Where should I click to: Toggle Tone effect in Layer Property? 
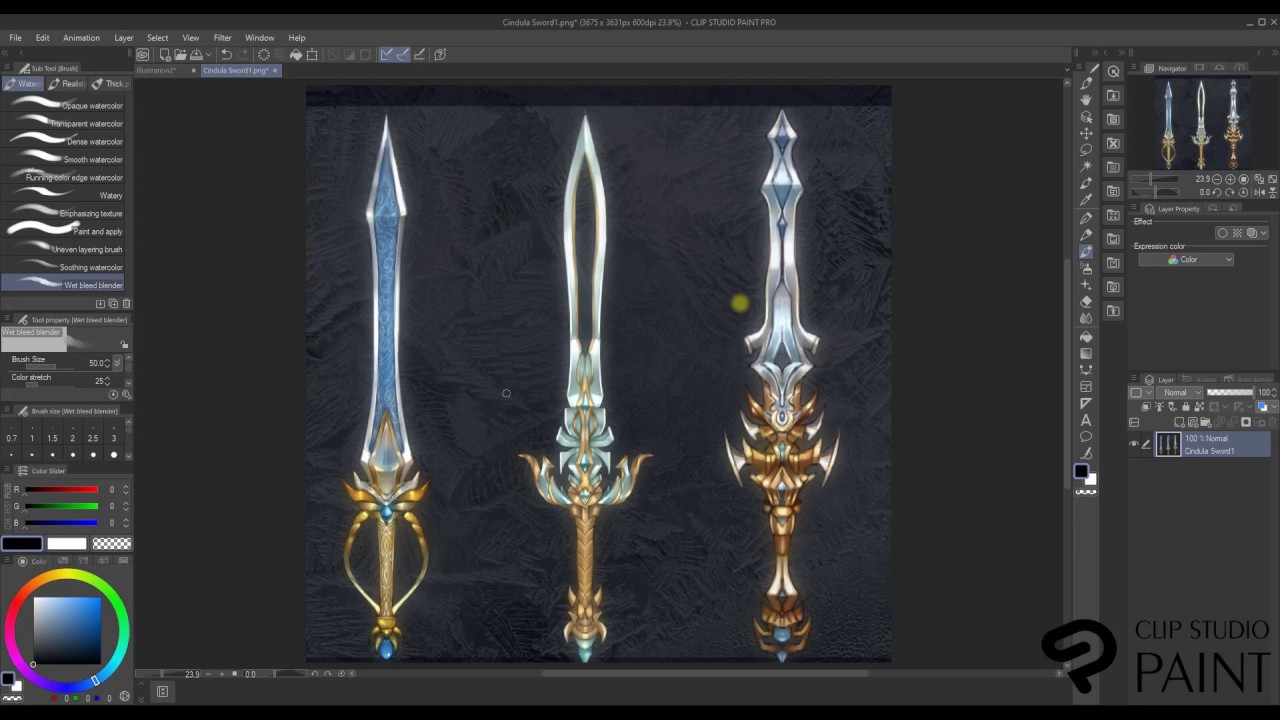click(x=1237, y=233)
